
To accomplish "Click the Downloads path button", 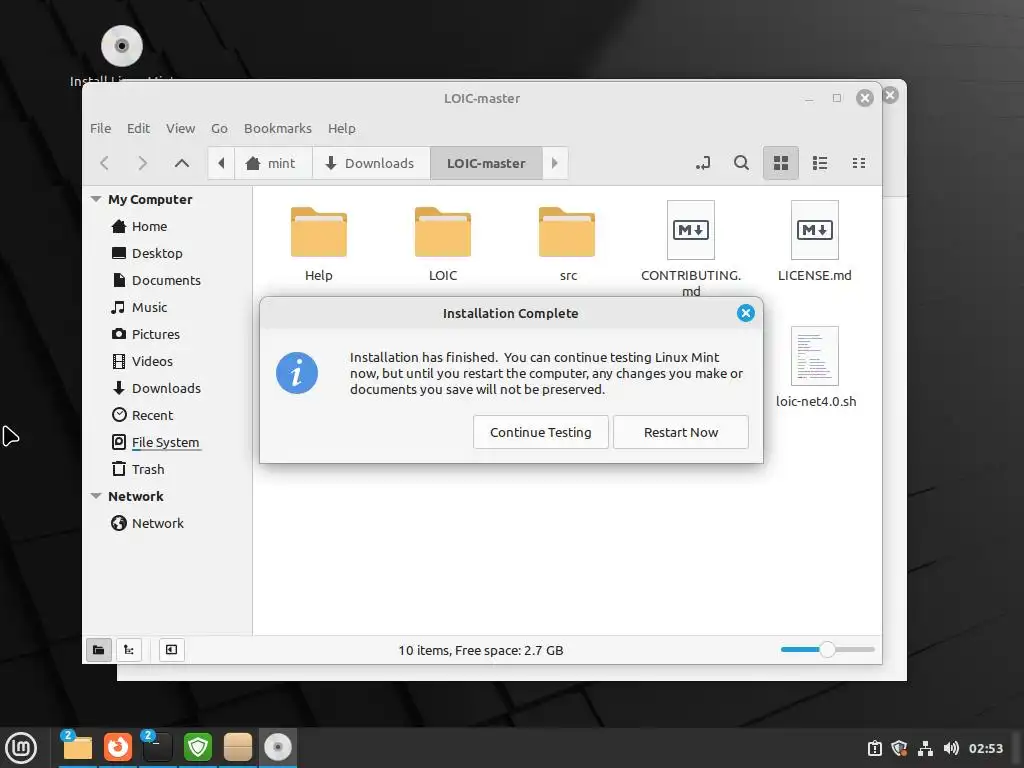I will 370,163.
